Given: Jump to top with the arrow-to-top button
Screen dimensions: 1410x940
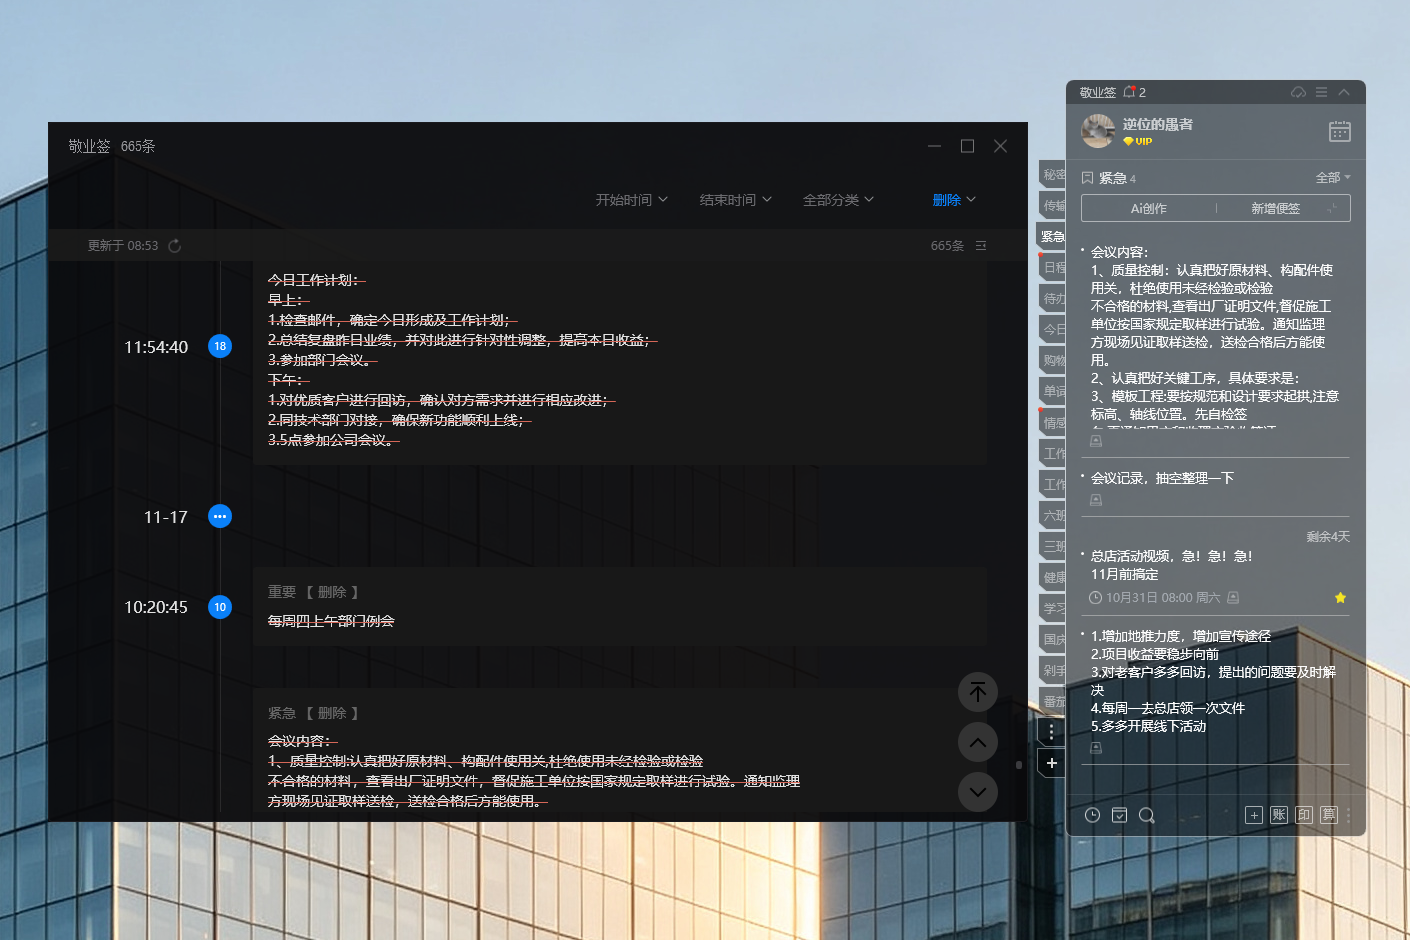Looking at the screenshot, I should pos(978,691).
